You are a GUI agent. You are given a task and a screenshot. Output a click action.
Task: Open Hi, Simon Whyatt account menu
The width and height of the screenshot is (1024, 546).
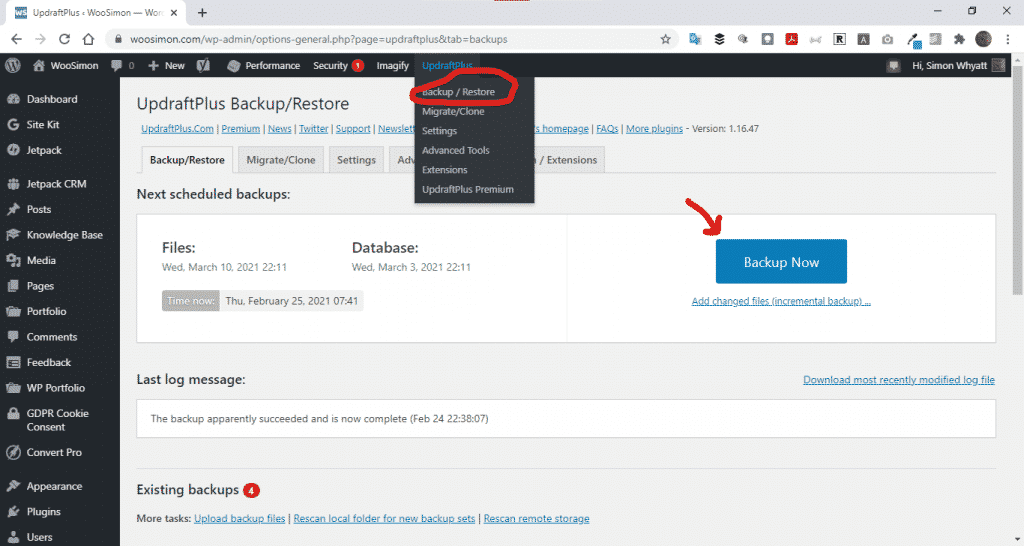pos(957,65)
